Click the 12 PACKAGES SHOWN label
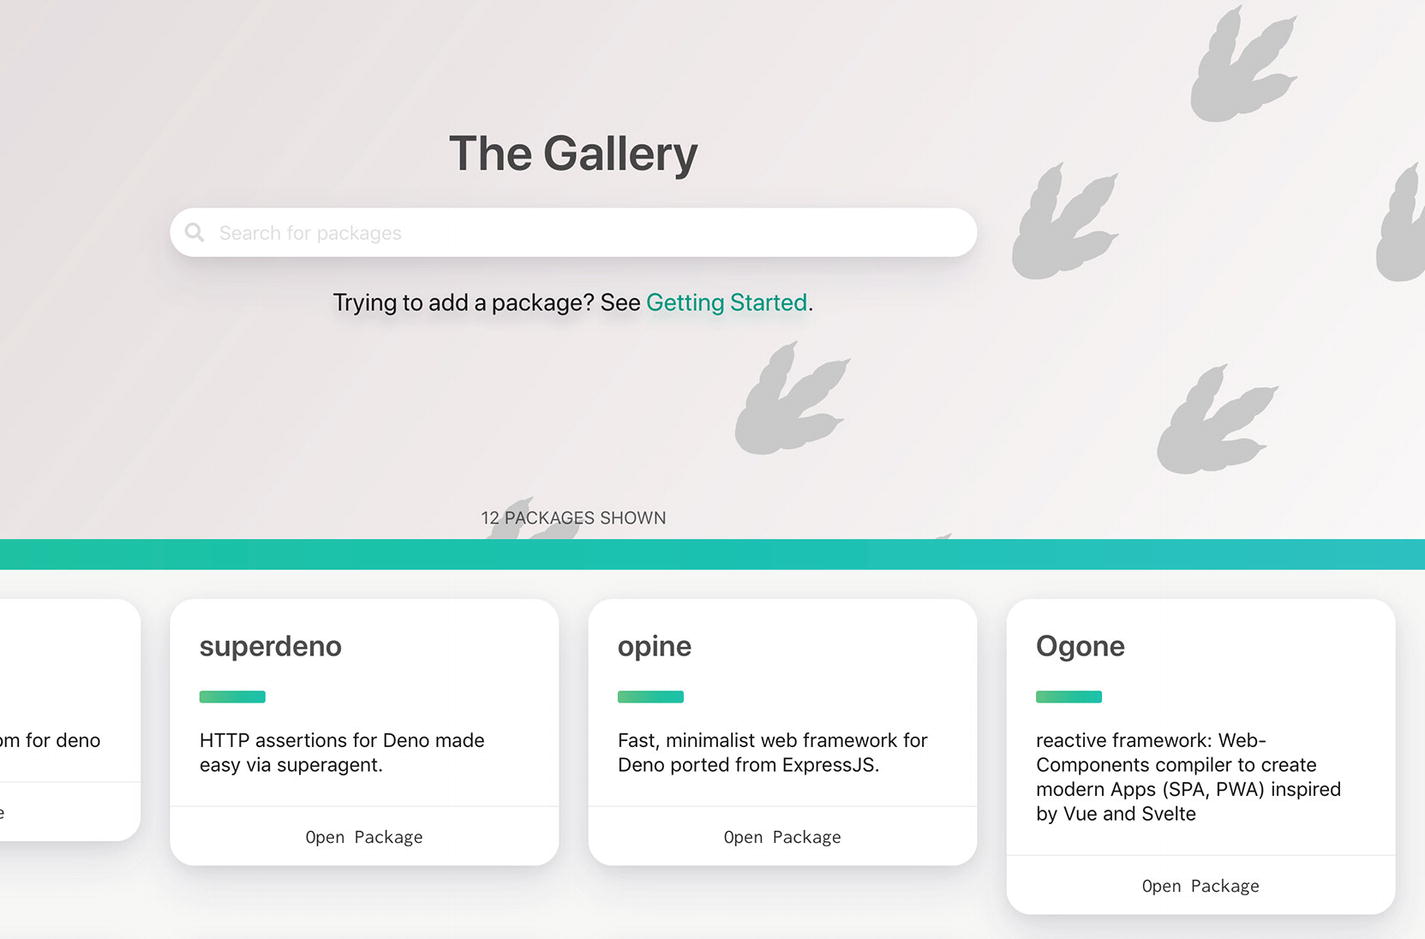Screen dimensions: 1425x939 tap(573, 518)
